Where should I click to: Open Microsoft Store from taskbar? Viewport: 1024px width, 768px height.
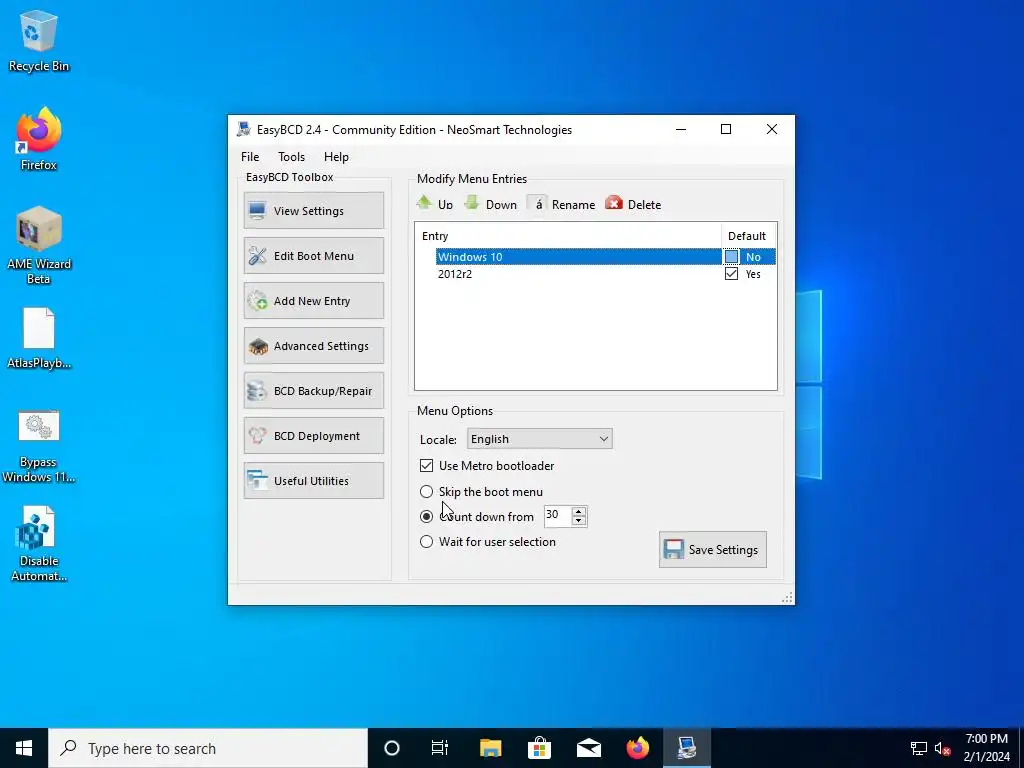coord(539,748)
